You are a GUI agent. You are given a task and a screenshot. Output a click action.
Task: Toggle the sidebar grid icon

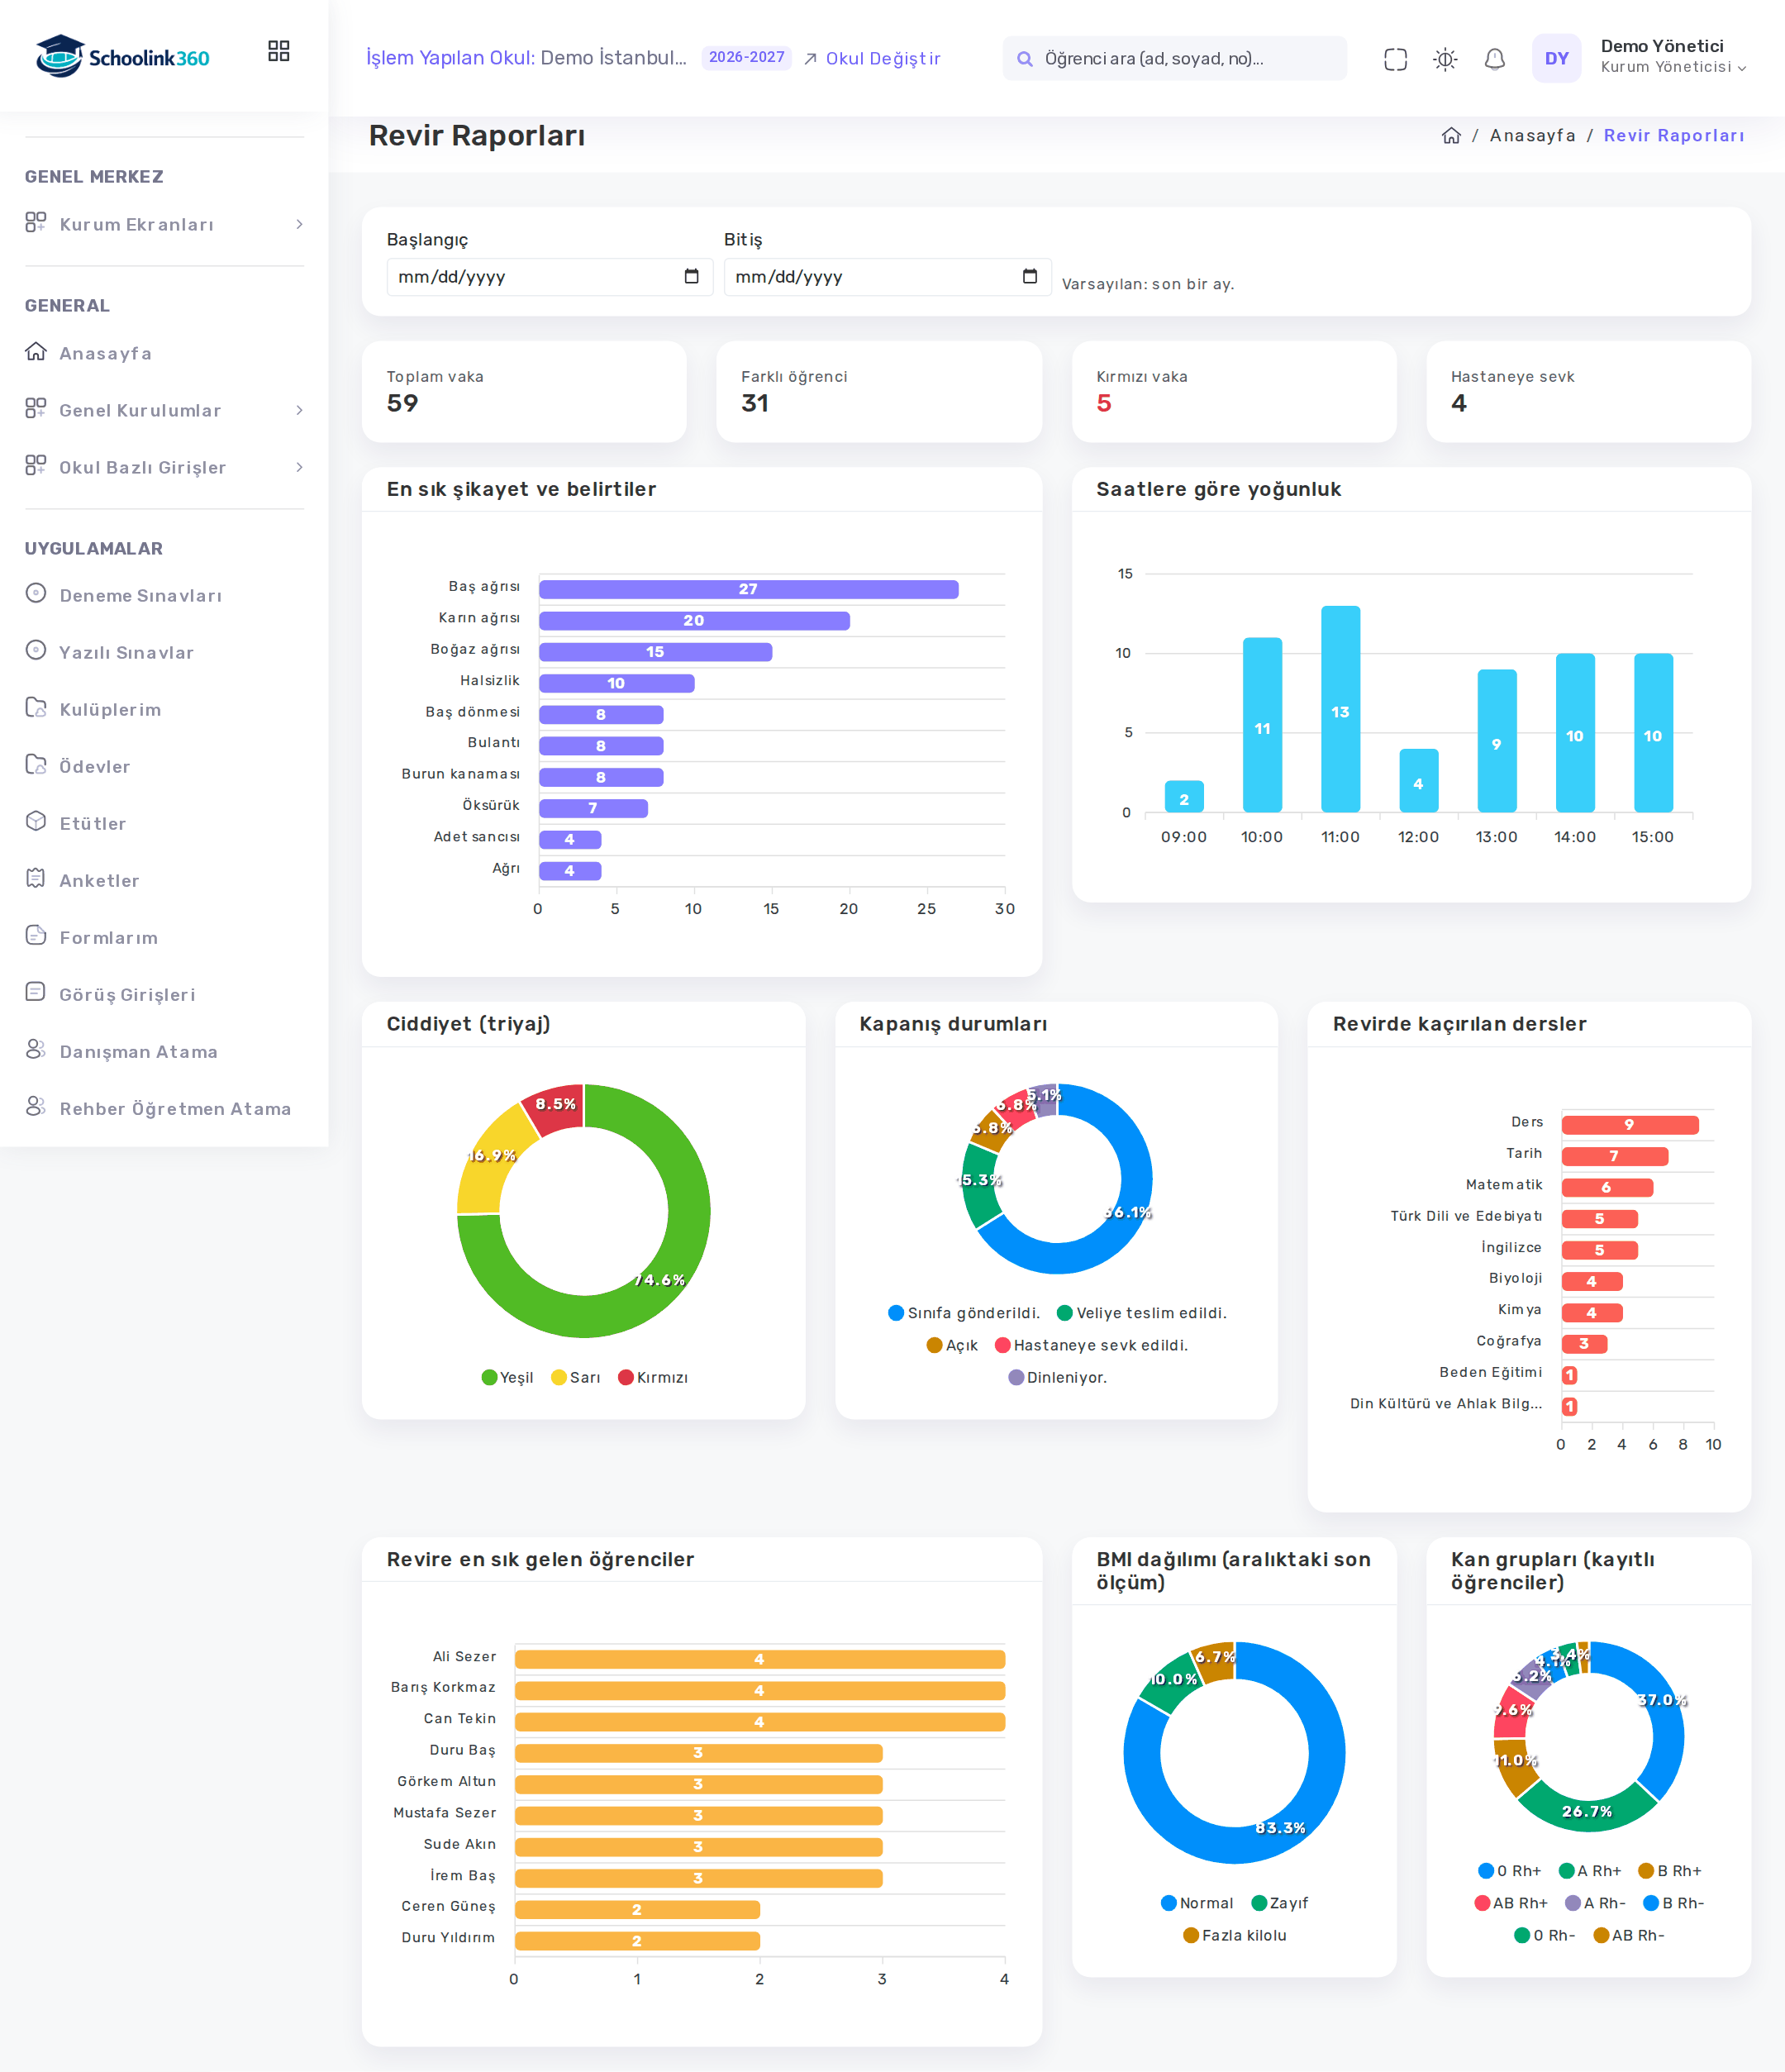[279, 51]
